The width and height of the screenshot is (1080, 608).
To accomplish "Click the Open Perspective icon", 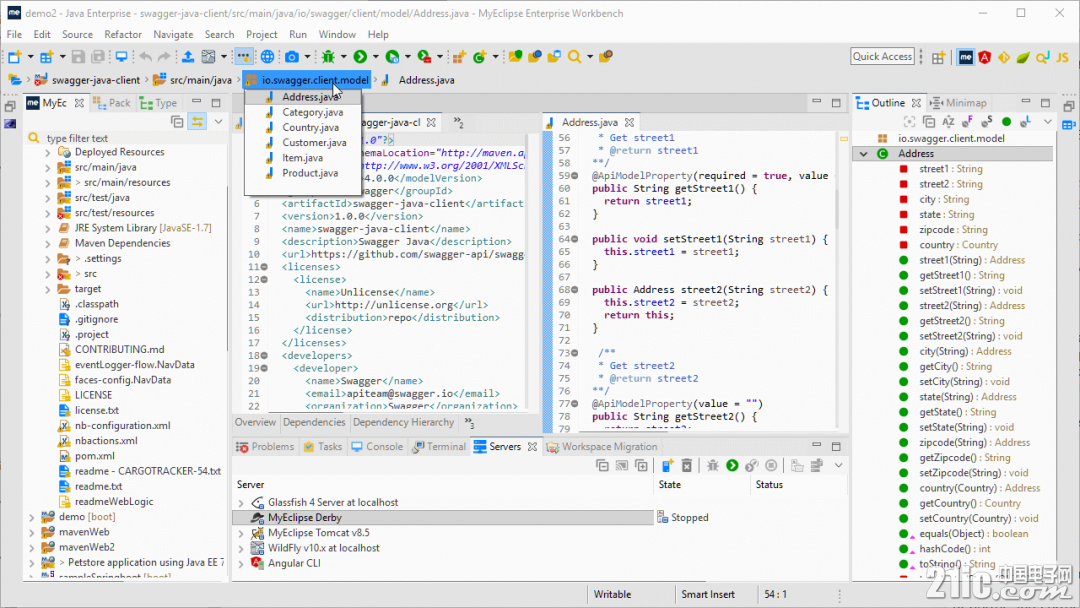I will pyautogui.click(x=938, y=58).
